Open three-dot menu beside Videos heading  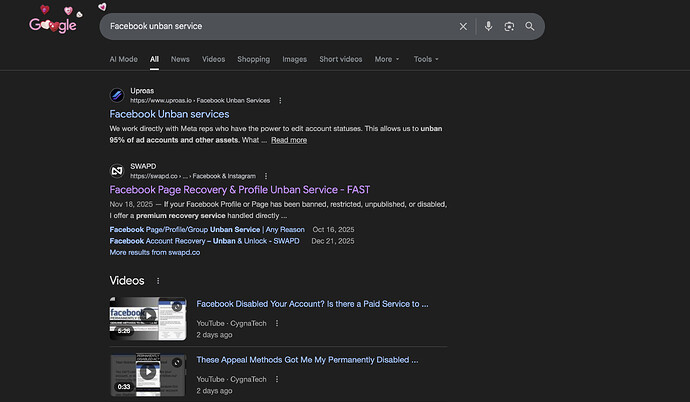tap(158, 281)
